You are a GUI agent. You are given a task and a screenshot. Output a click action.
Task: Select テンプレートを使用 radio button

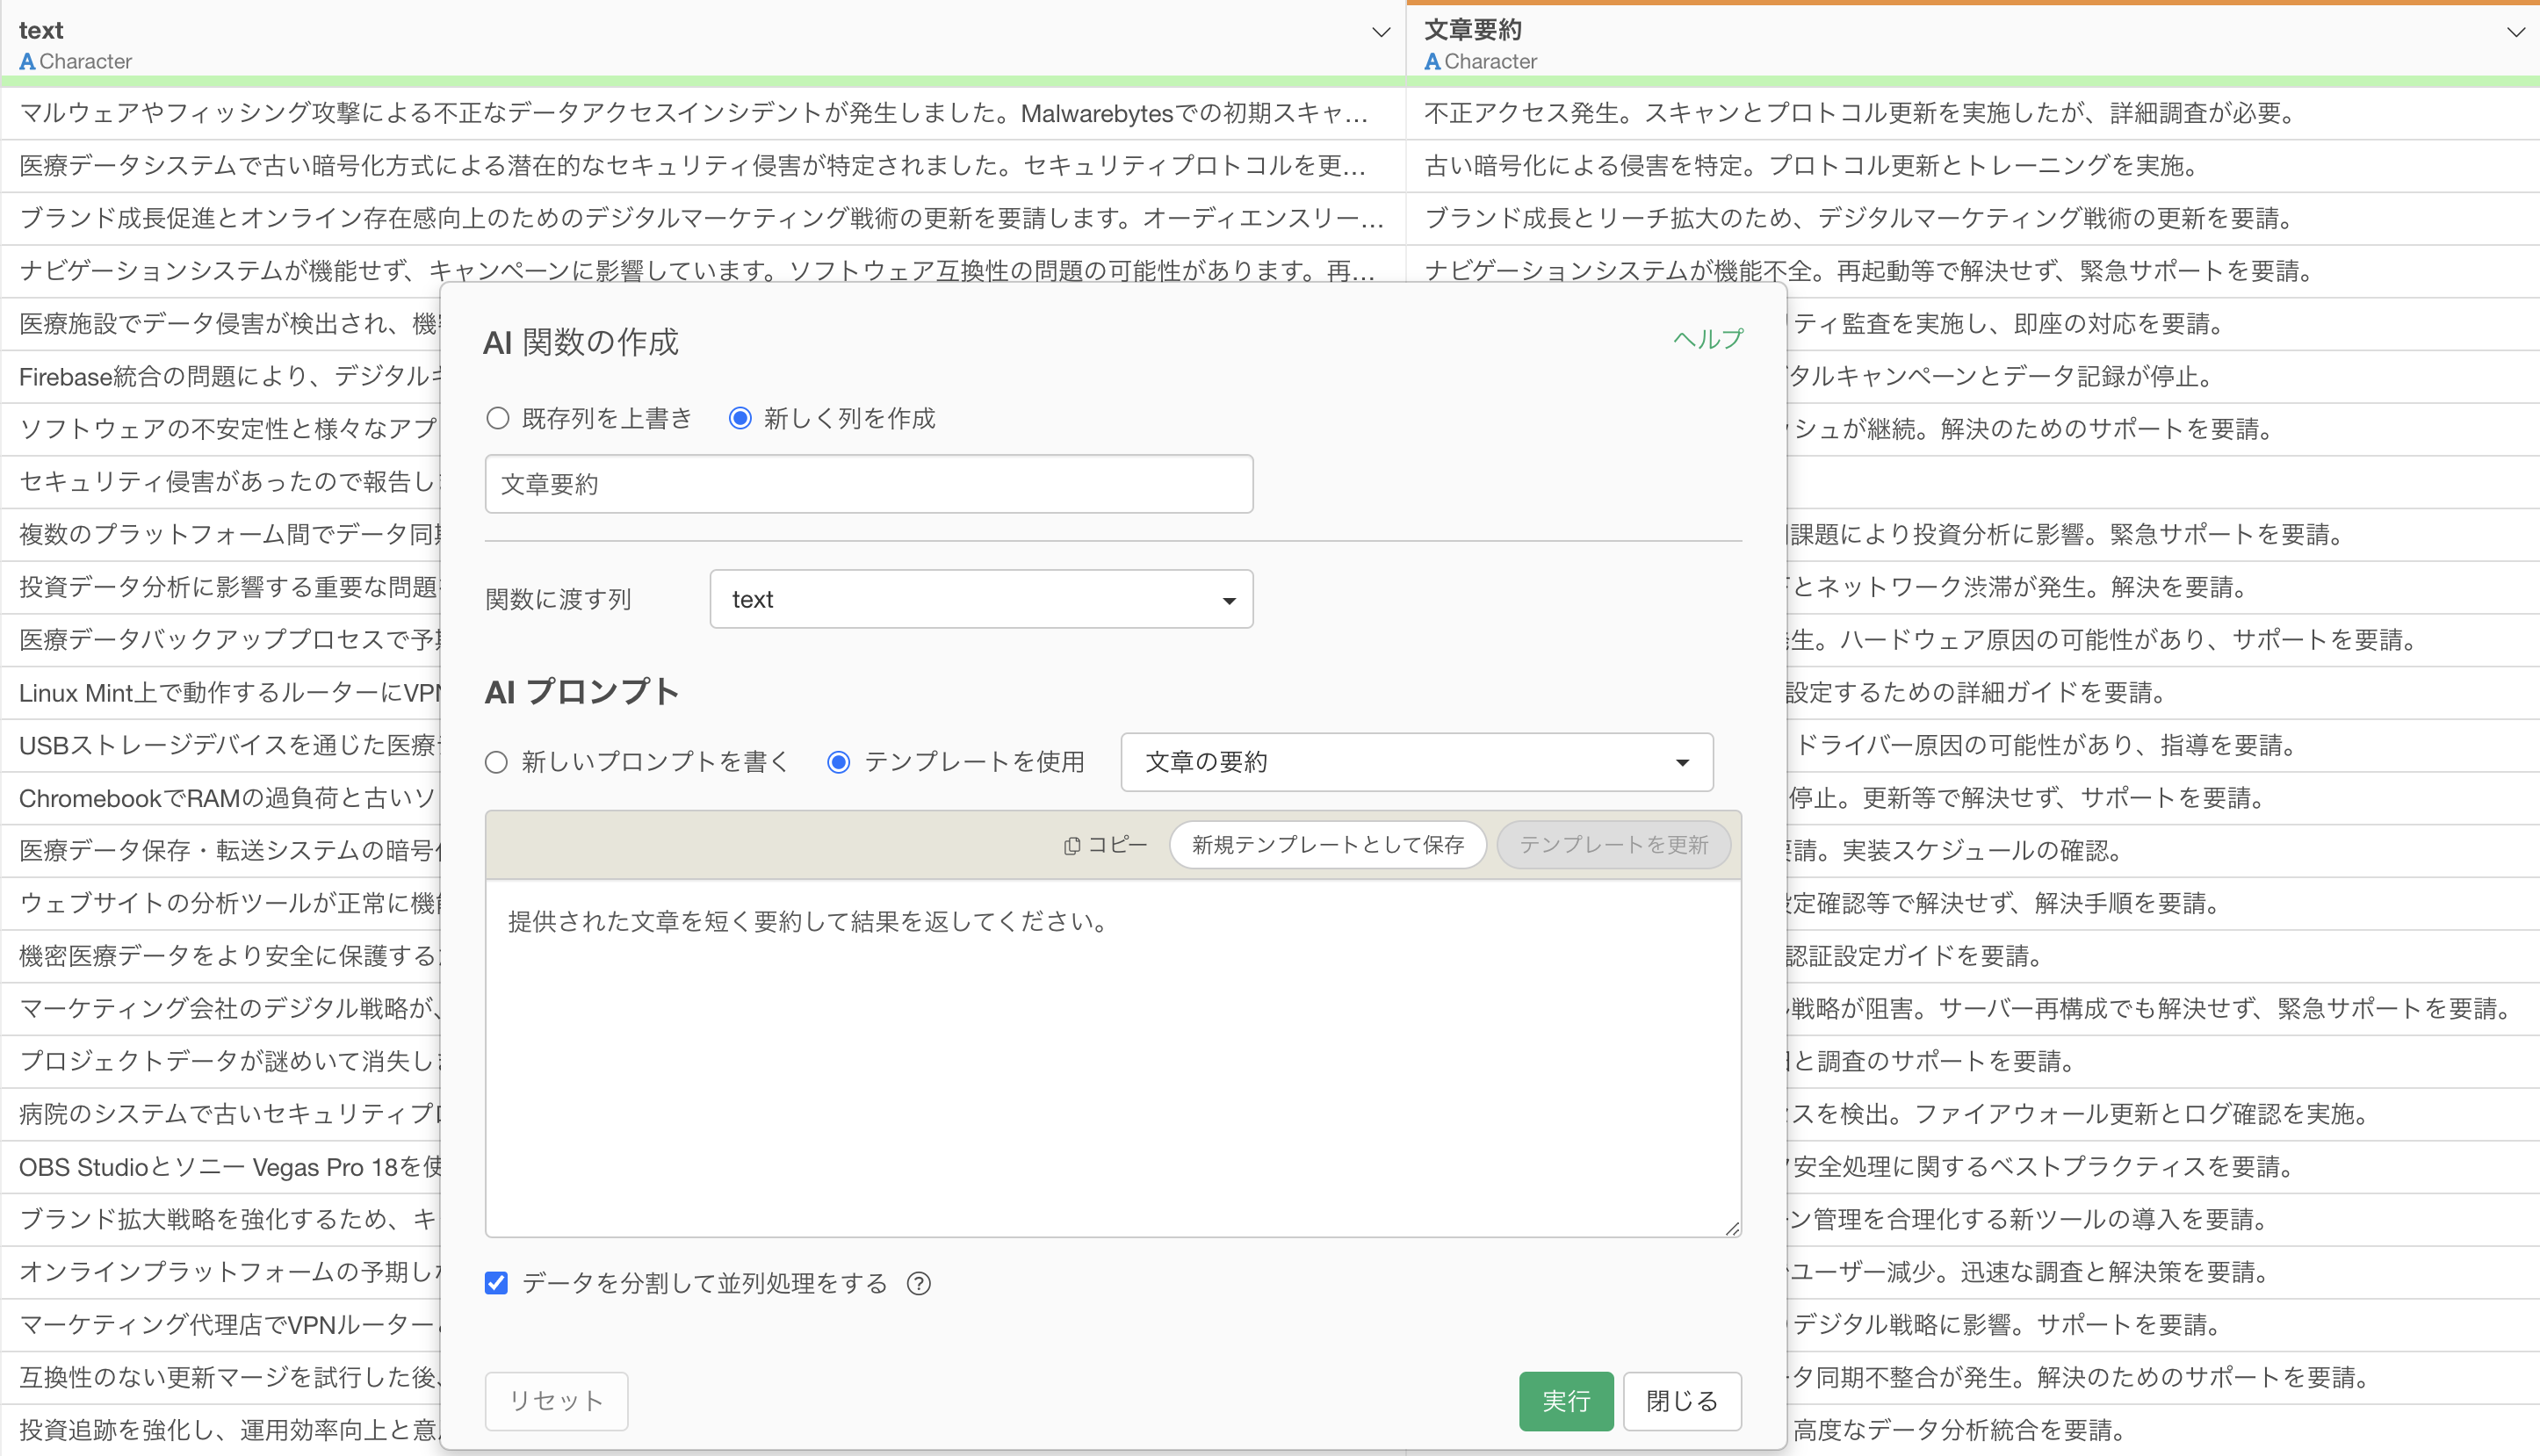(x=839, y=762)
